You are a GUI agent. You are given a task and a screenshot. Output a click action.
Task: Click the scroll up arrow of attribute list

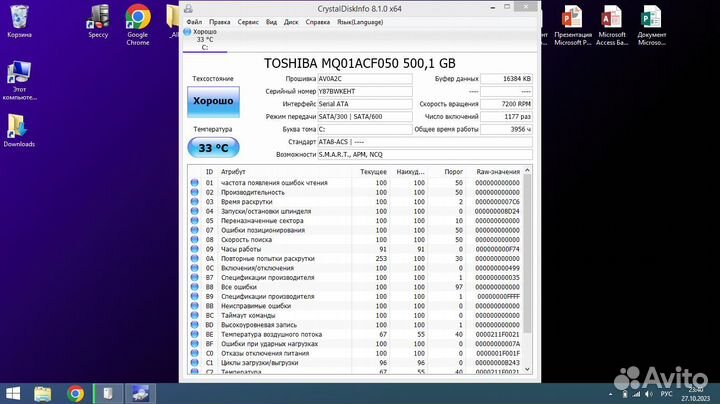[528, 170]
